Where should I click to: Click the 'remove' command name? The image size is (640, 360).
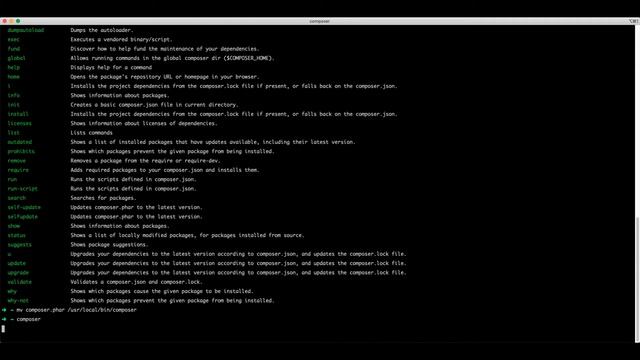16,161
